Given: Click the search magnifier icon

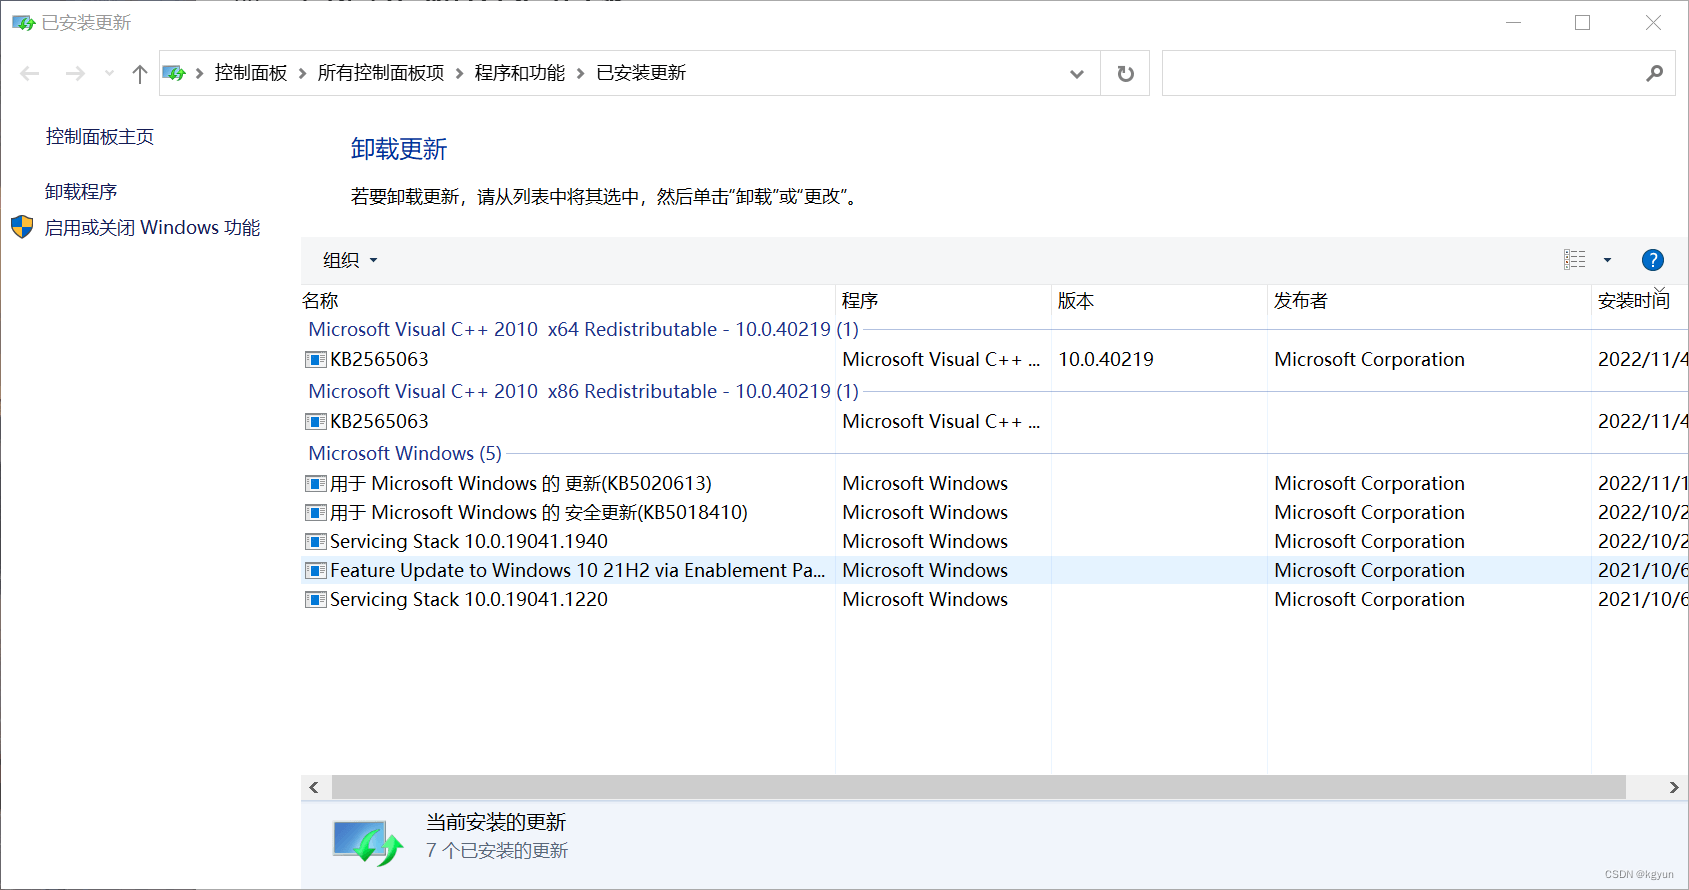Looking at the screenshot, I should point(1654,73).
